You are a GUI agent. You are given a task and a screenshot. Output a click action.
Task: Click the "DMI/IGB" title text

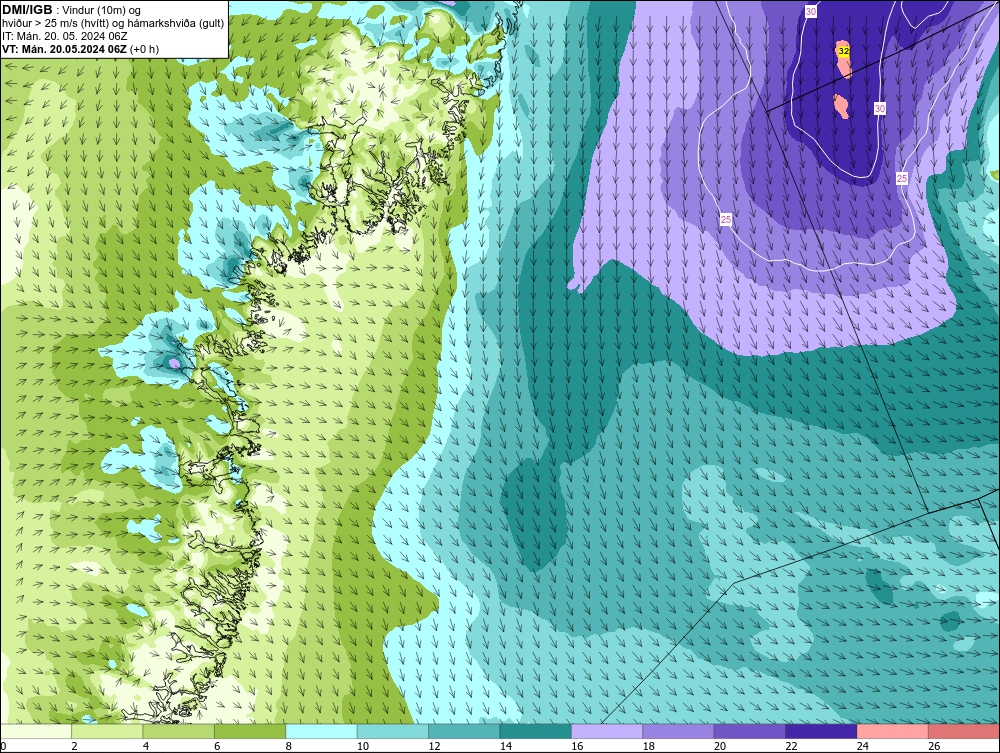point(27,10)
